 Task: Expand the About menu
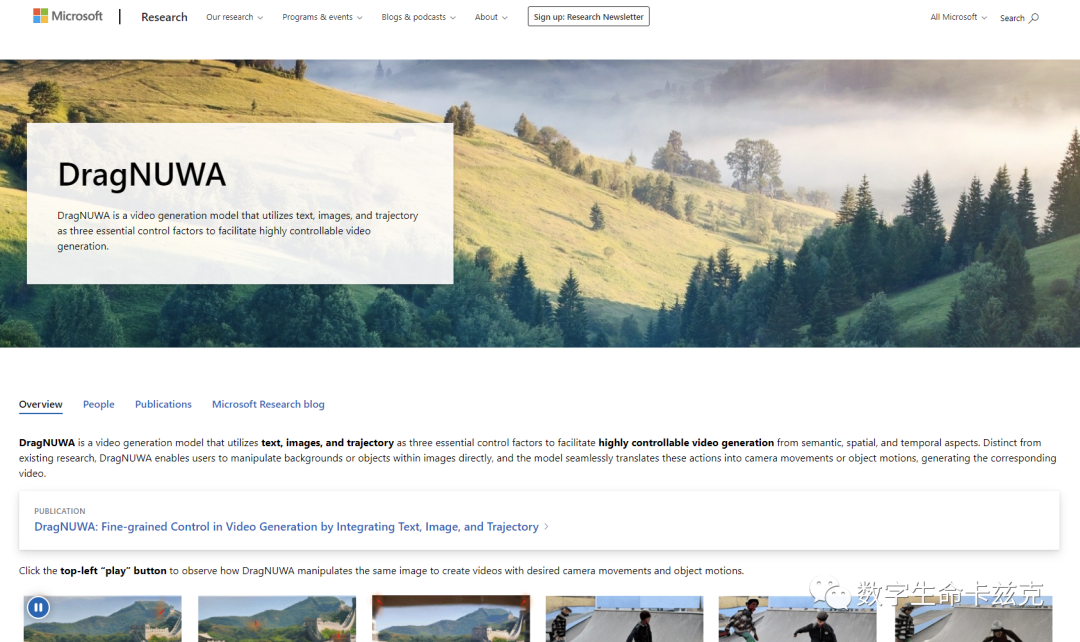click(x=490, y=17)
